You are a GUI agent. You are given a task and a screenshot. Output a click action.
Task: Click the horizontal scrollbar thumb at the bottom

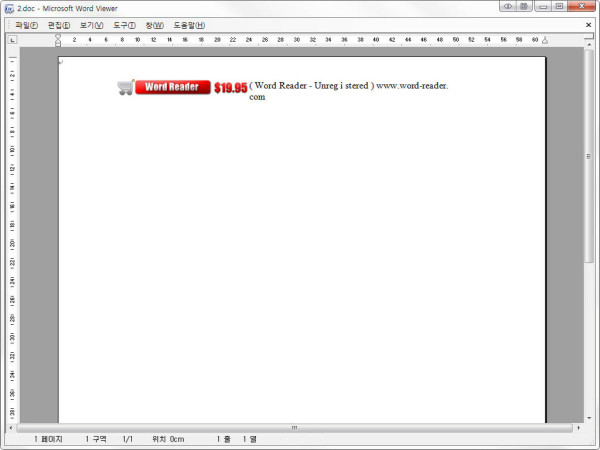pos(294,427)
